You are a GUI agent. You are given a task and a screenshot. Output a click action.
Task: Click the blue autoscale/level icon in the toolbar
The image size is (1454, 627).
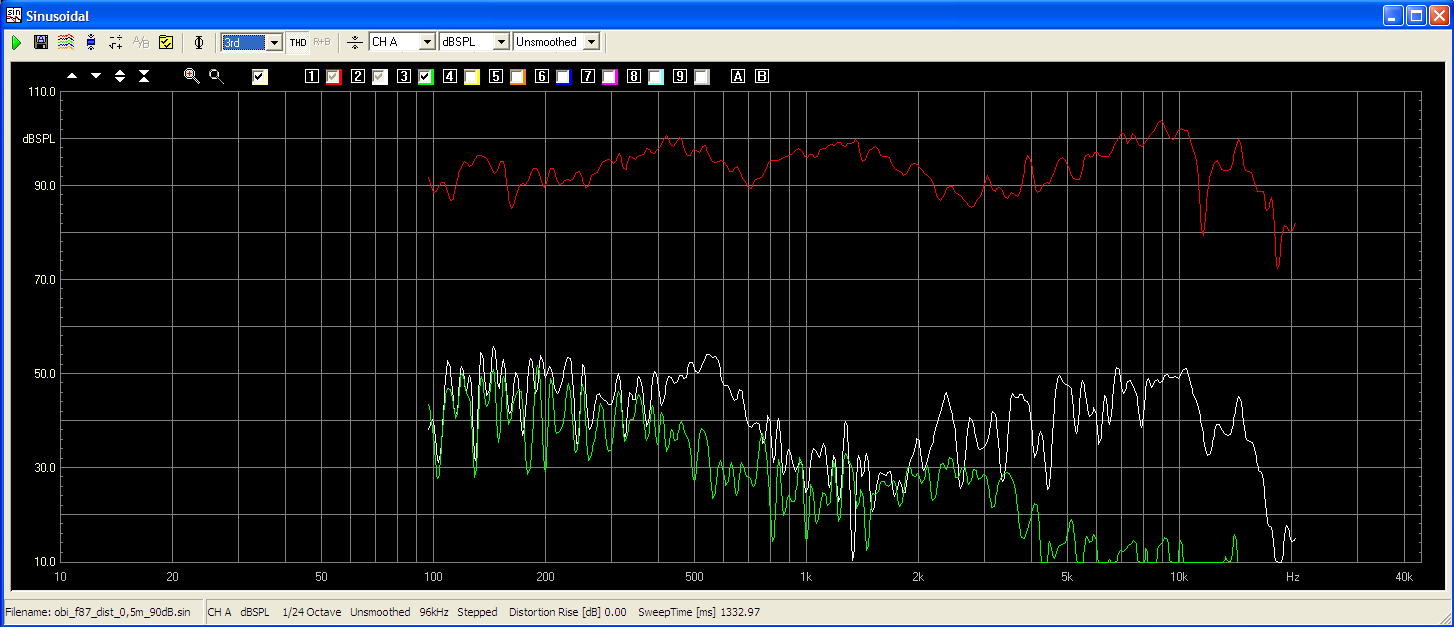[91, 42]
